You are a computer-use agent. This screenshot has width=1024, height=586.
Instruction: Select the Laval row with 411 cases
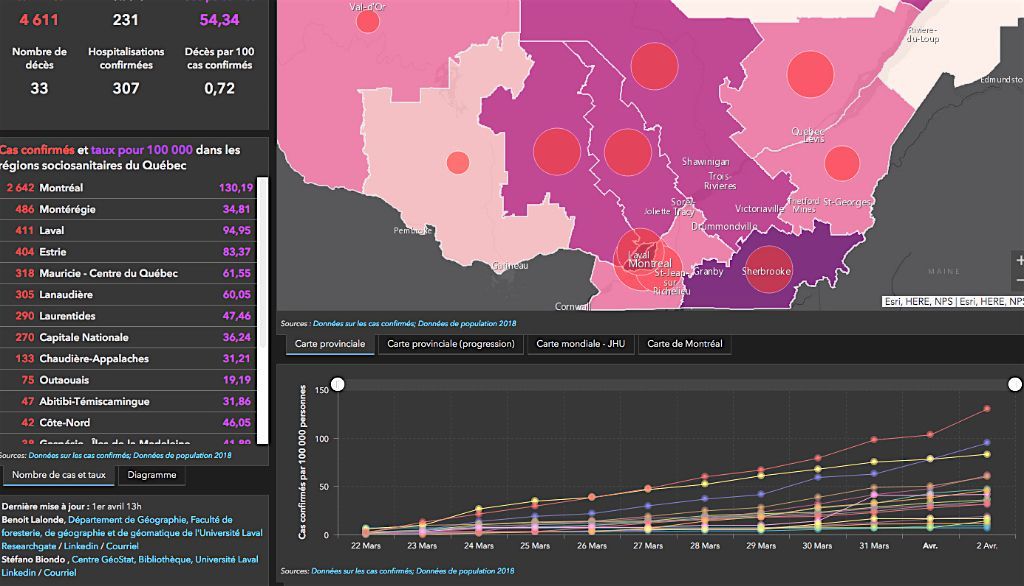[x=129, y=231]
